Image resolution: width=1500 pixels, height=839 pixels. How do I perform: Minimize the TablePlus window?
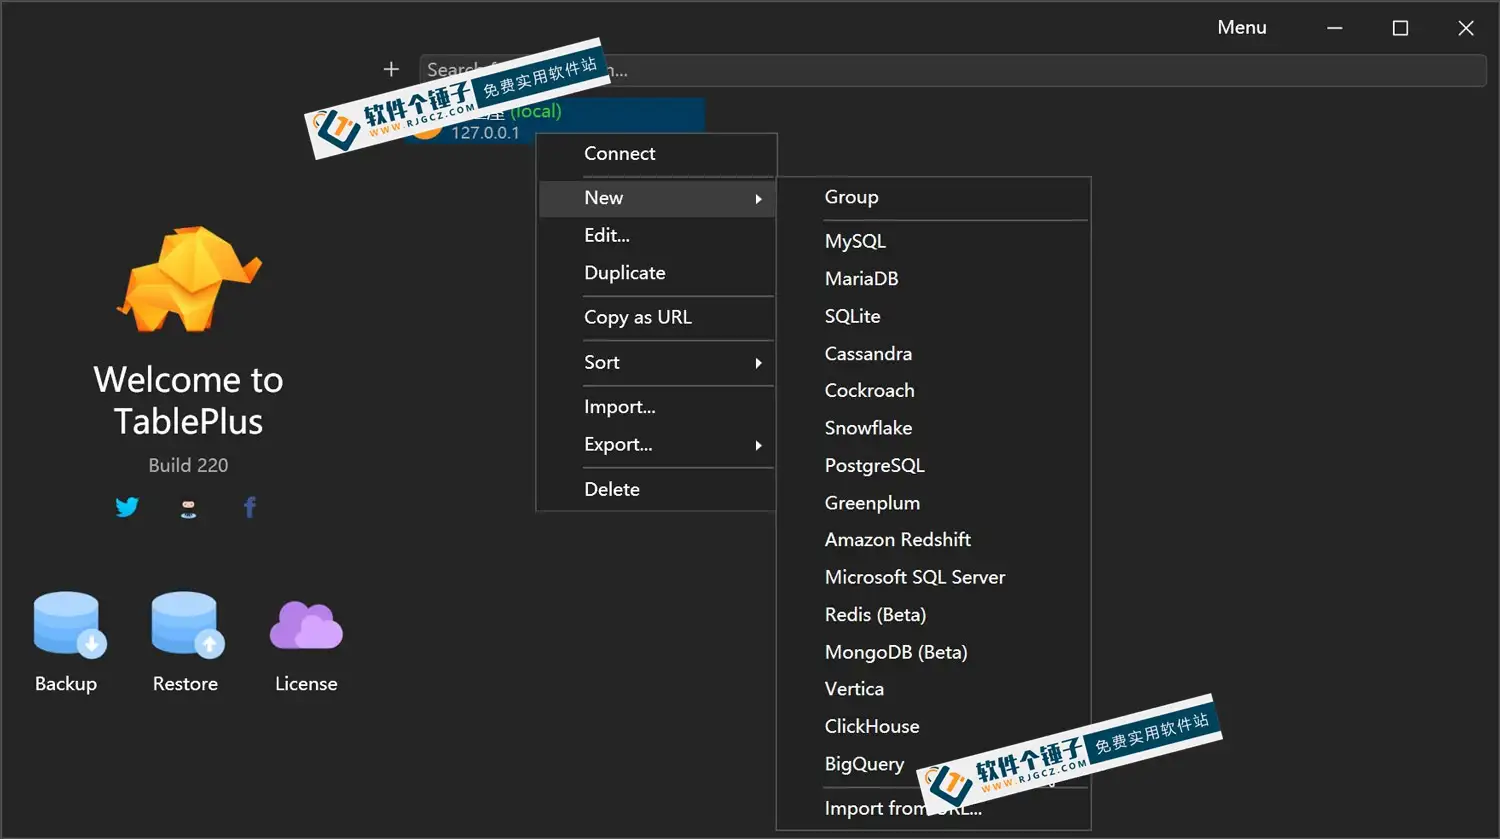1335,28
